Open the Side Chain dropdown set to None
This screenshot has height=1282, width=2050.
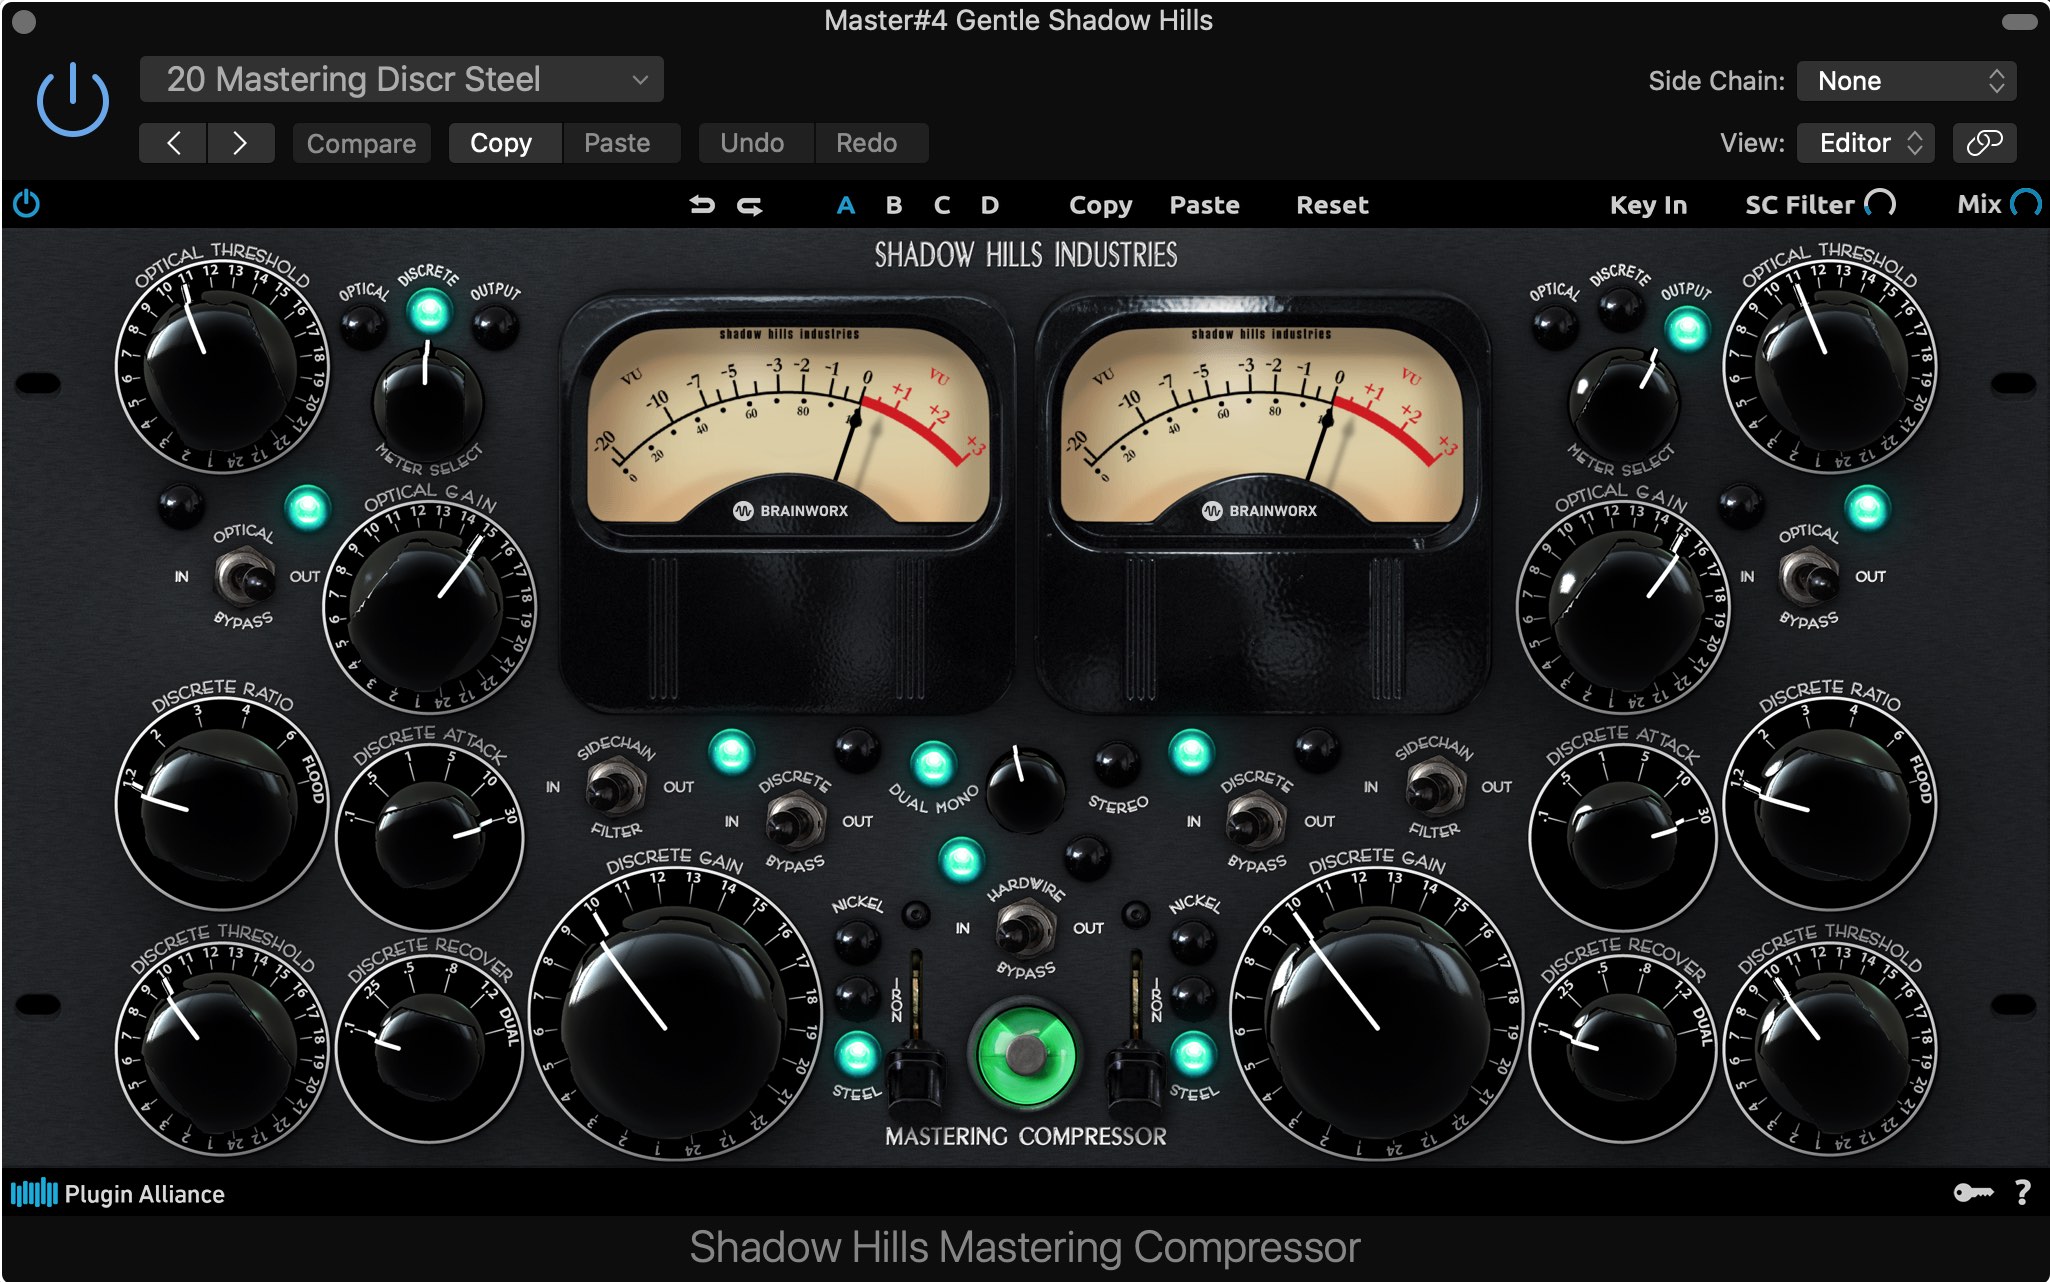pos(1905,80)
